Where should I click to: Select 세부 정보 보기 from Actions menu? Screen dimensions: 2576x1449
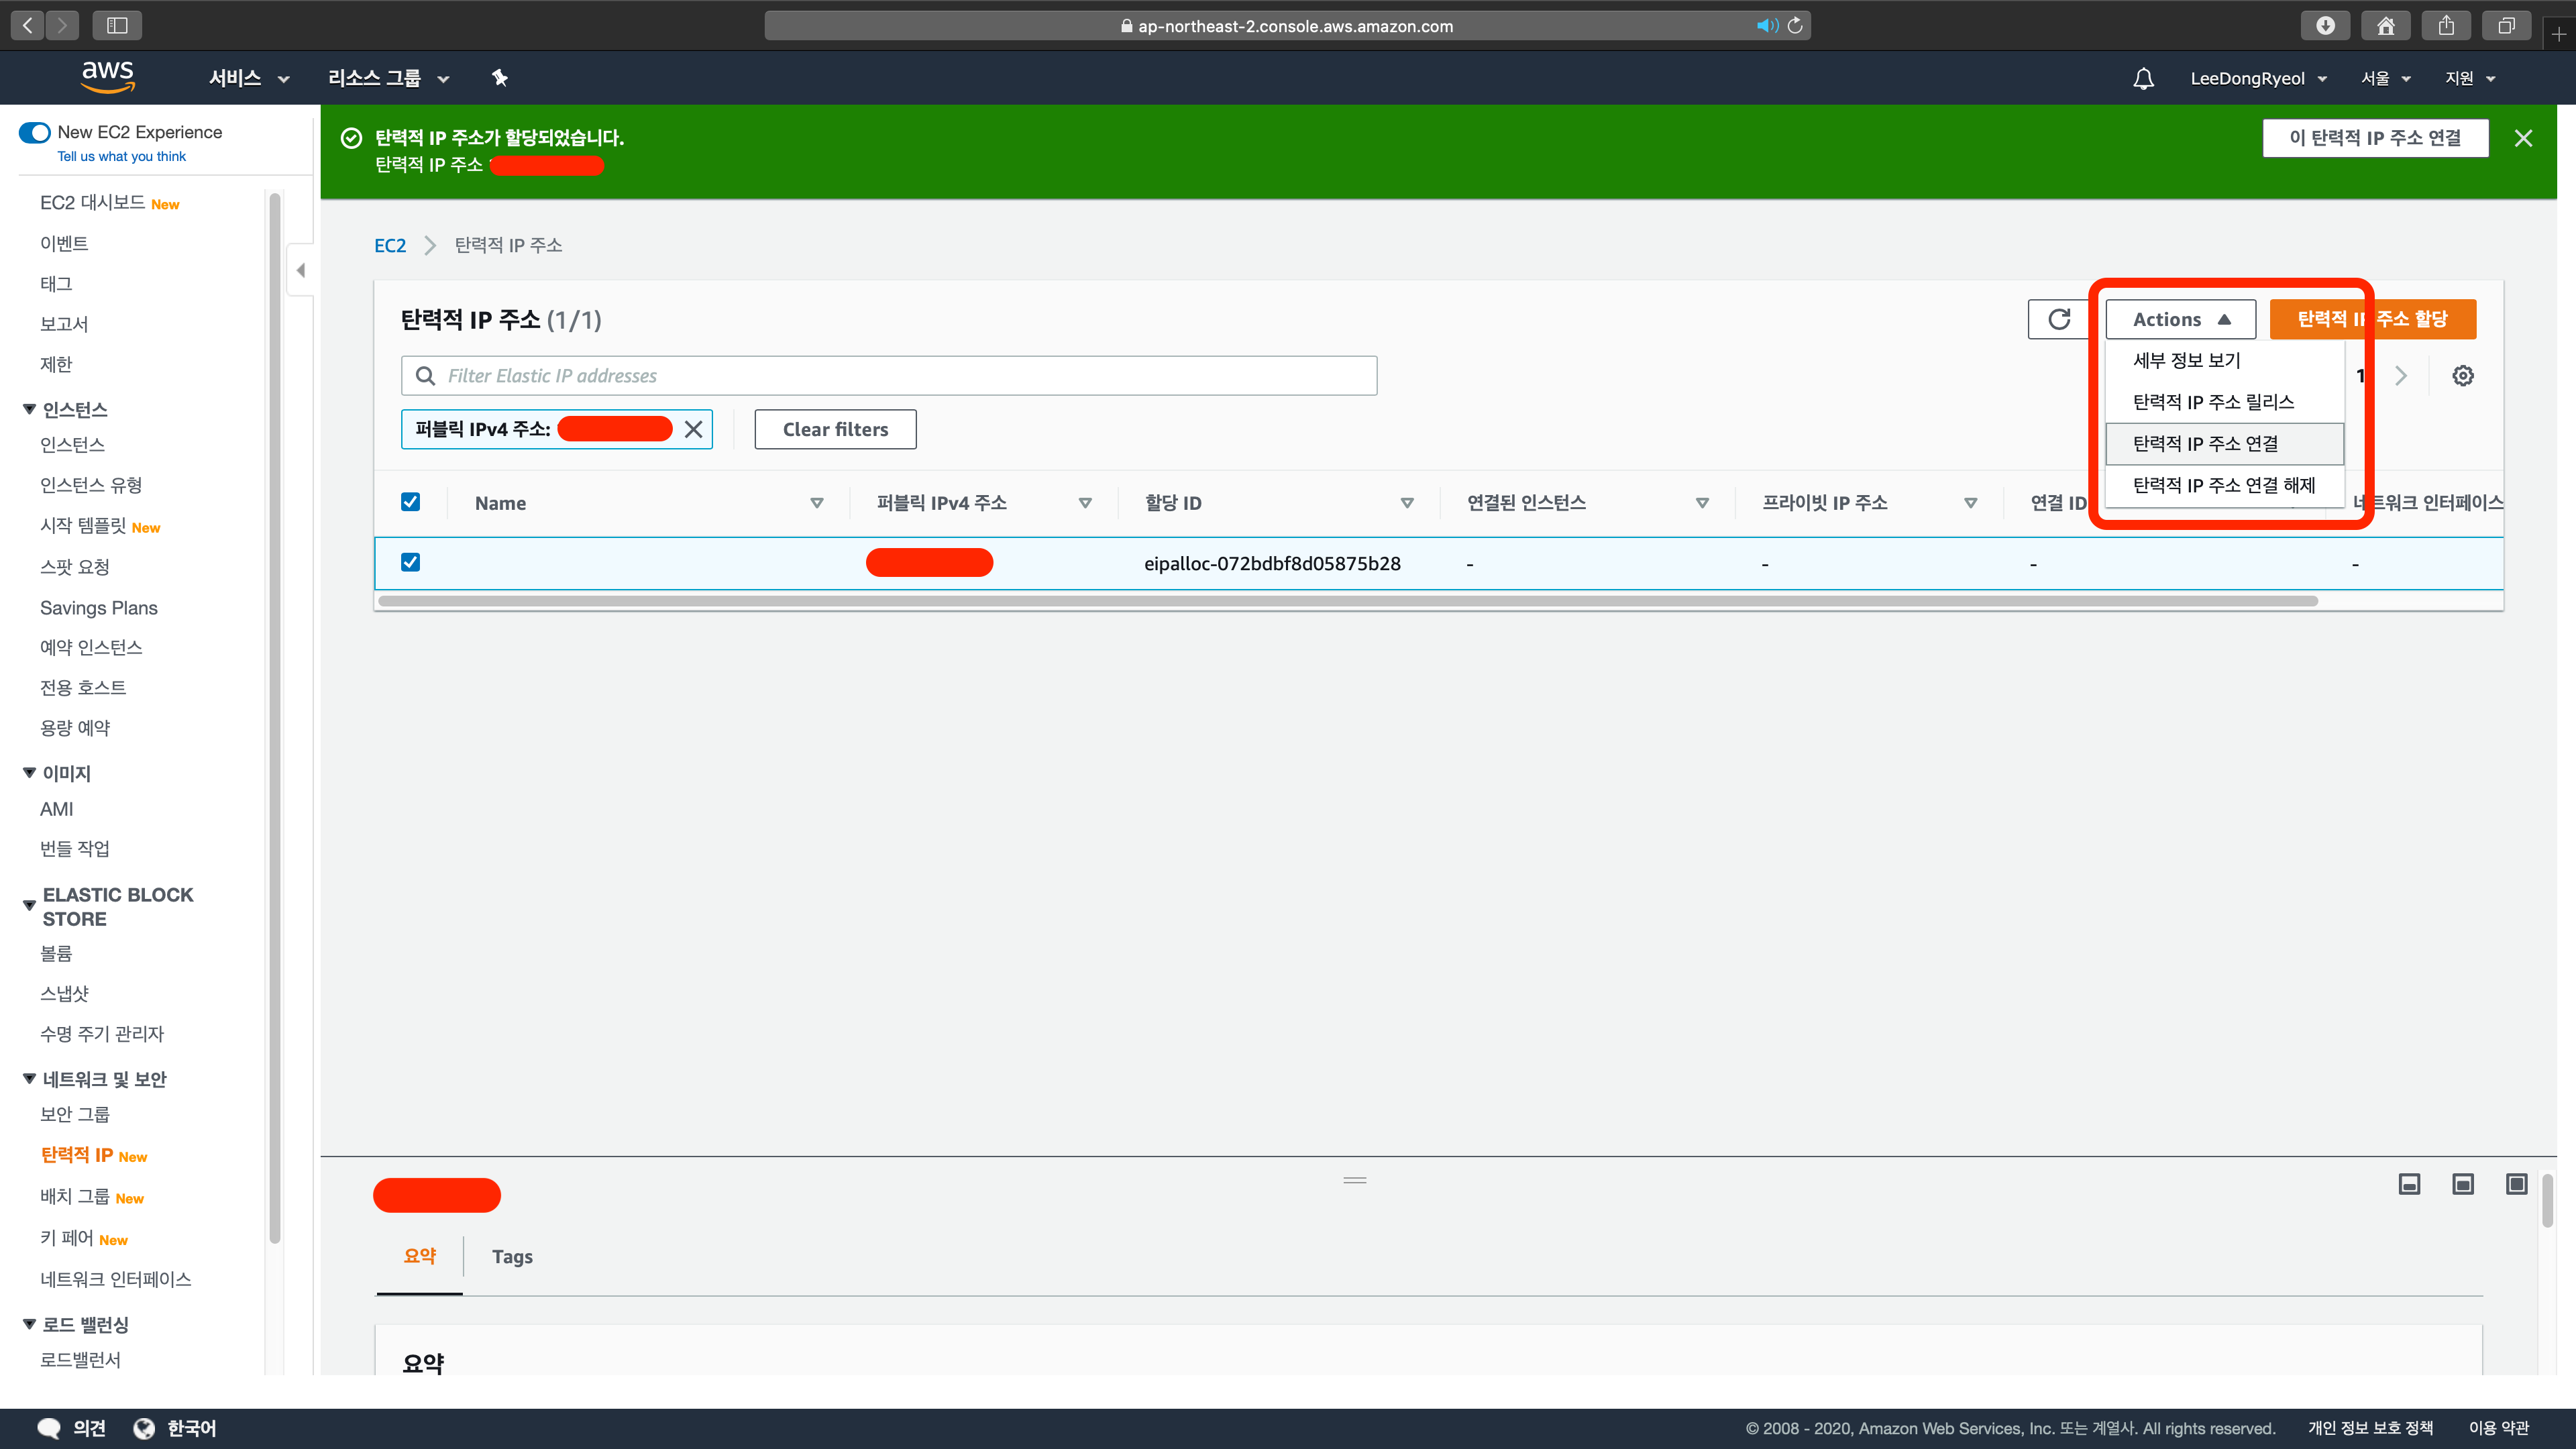(x=2224, y=360)
